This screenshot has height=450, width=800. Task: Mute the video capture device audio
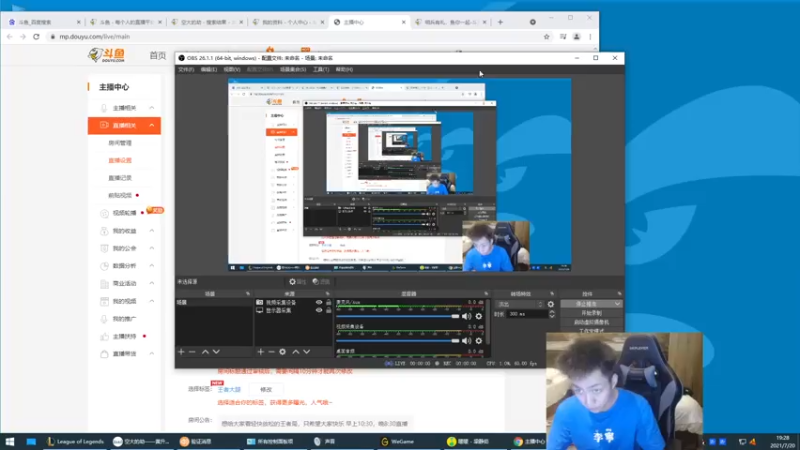click(x=466, y=340)
